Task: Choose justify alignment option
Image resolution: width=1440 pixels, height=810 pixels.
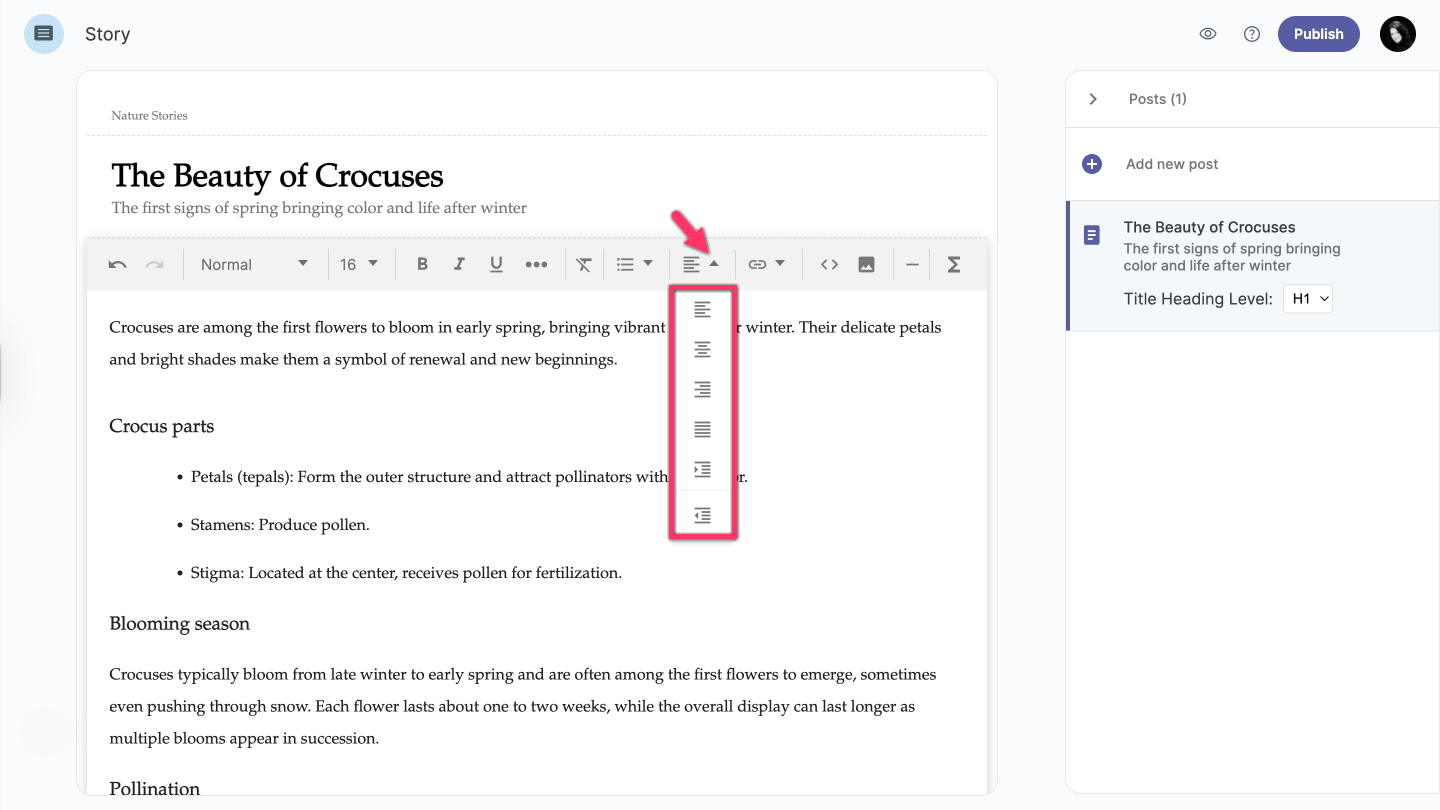Action: tap(703, 430)
